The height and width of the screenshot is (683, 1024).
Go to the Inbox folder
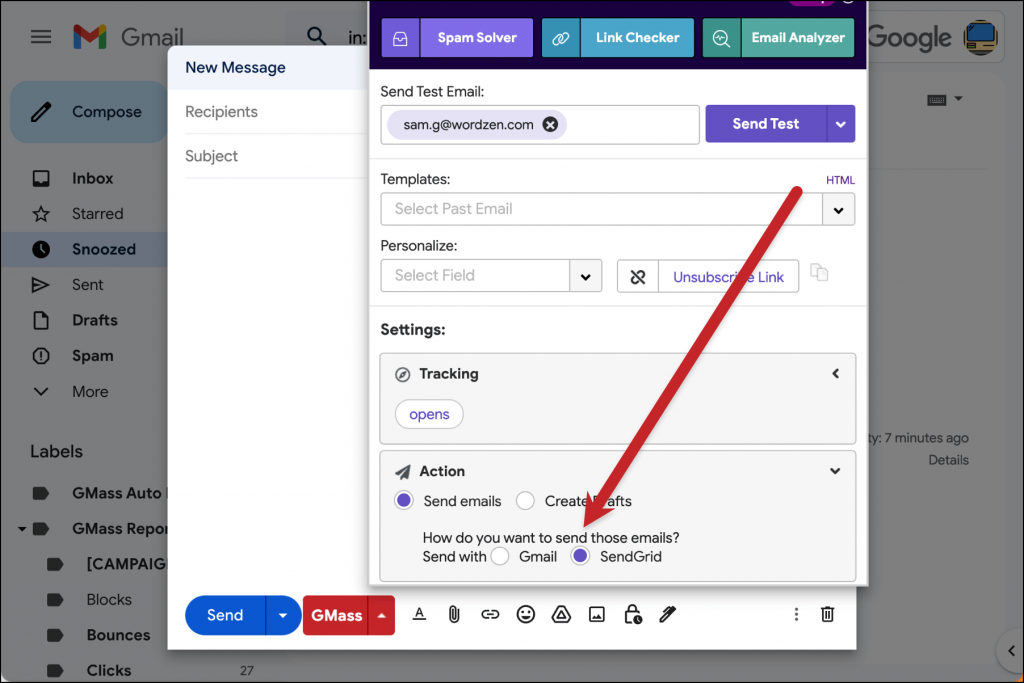point(92,178)
